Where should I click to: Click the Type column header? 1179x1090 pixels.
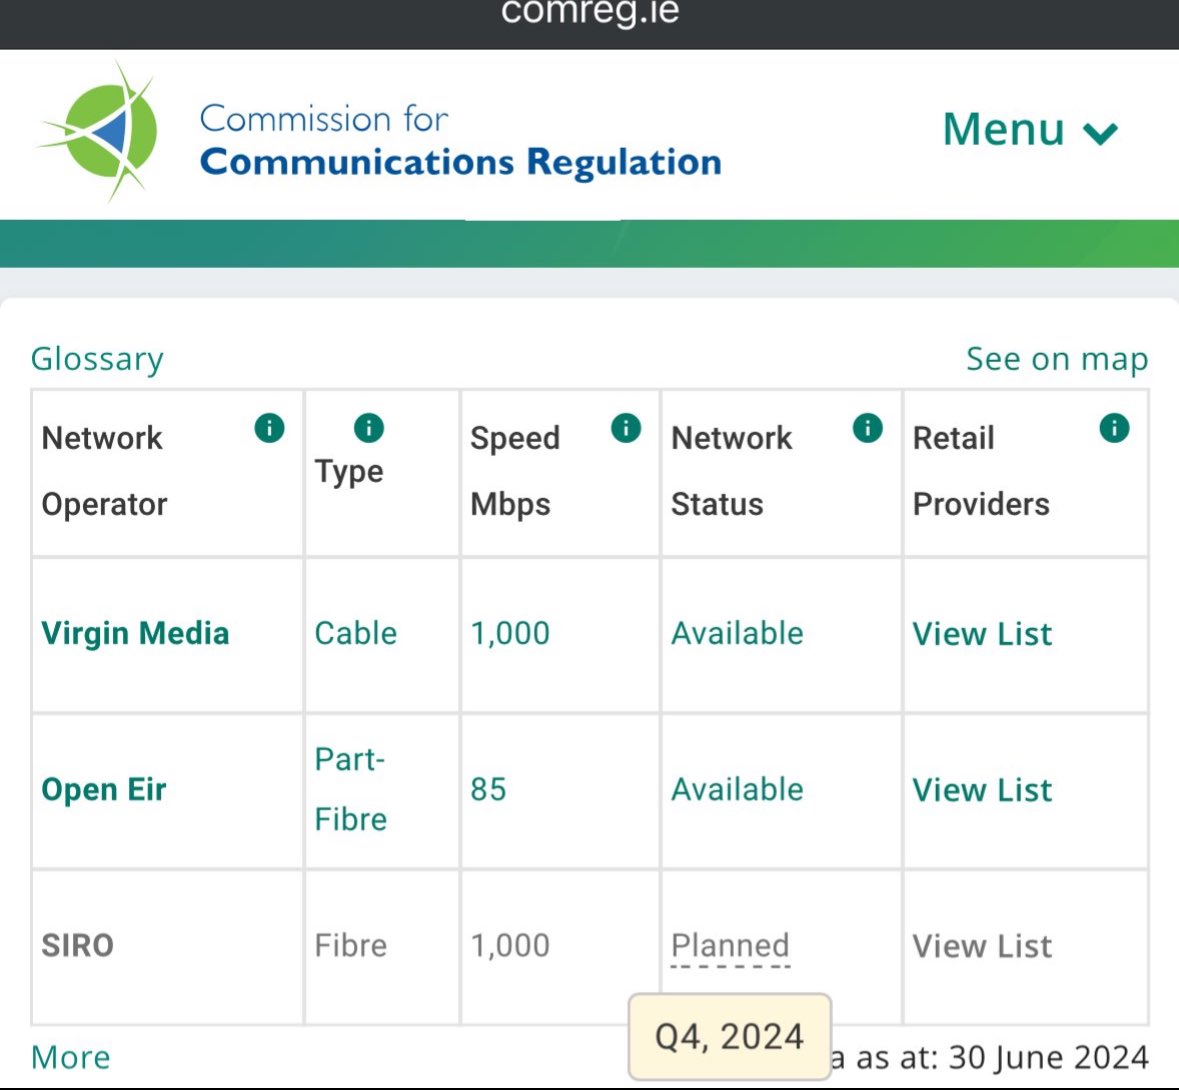click(x=382, y=473)
